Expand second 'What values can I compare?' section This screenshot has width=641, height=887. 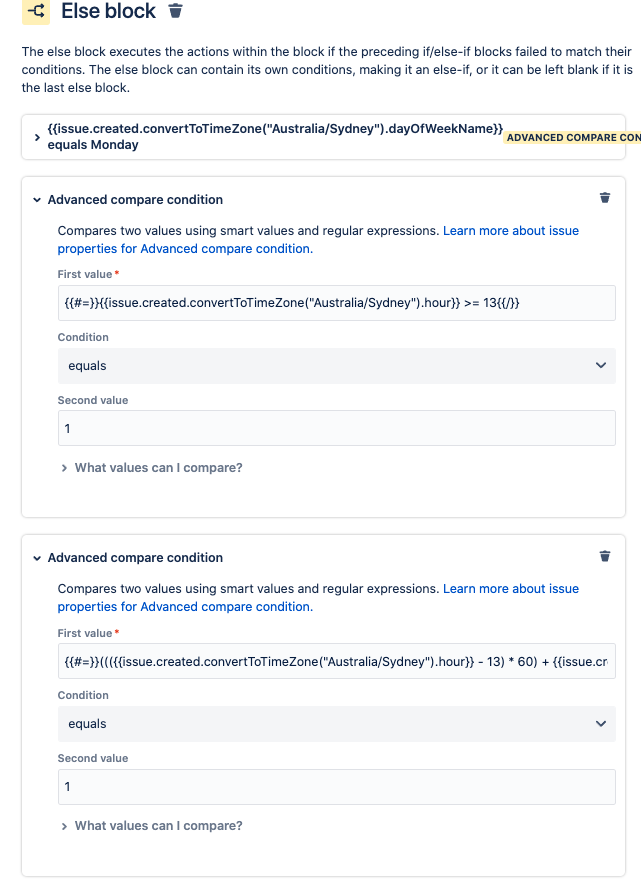pos(152,826)
